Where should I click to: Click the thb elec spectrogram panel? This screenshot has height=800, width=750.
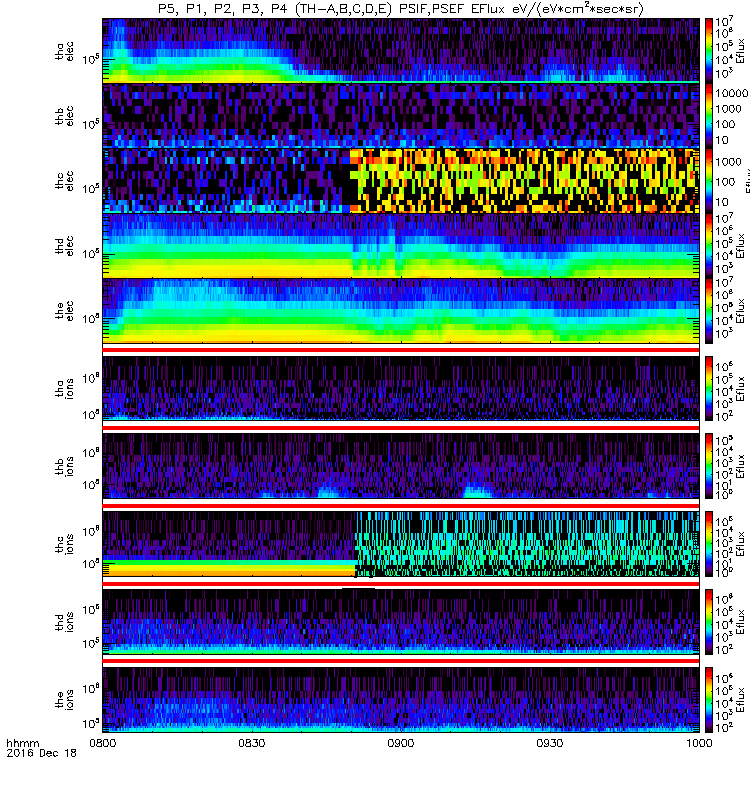tap(401, 115)
